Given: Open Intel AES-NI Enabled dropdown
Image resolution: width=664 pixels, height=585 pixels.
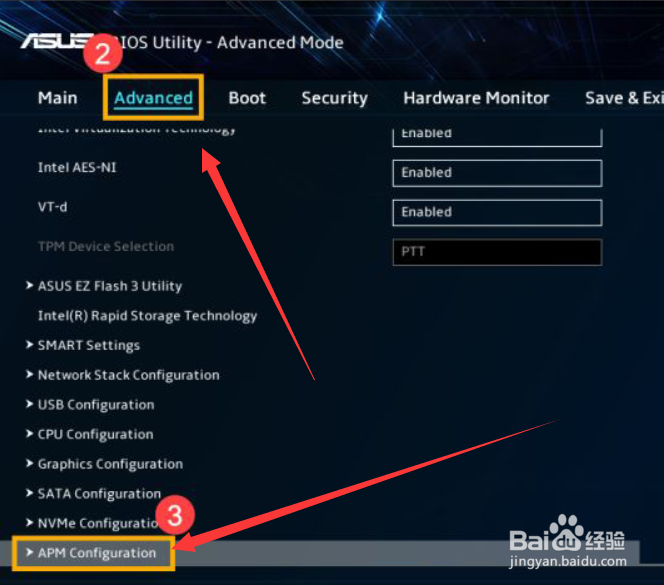Looking at the screenshot, I should pos(497,173).
